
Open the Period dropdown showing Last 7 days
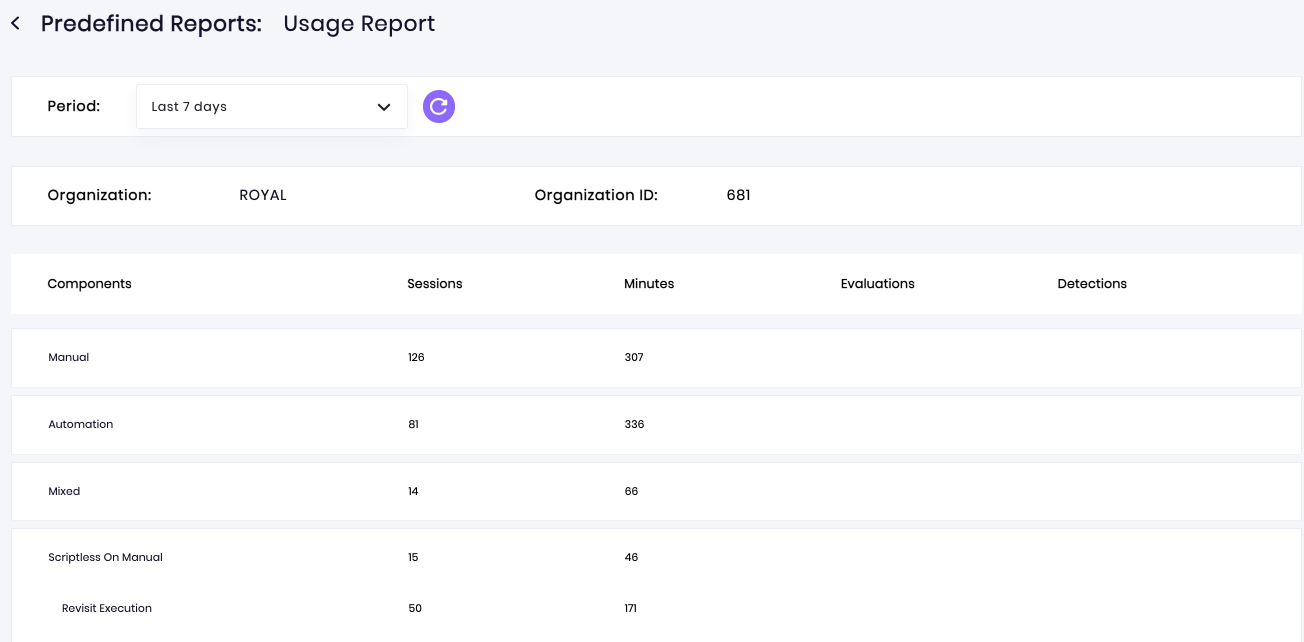tap(272, 106)
